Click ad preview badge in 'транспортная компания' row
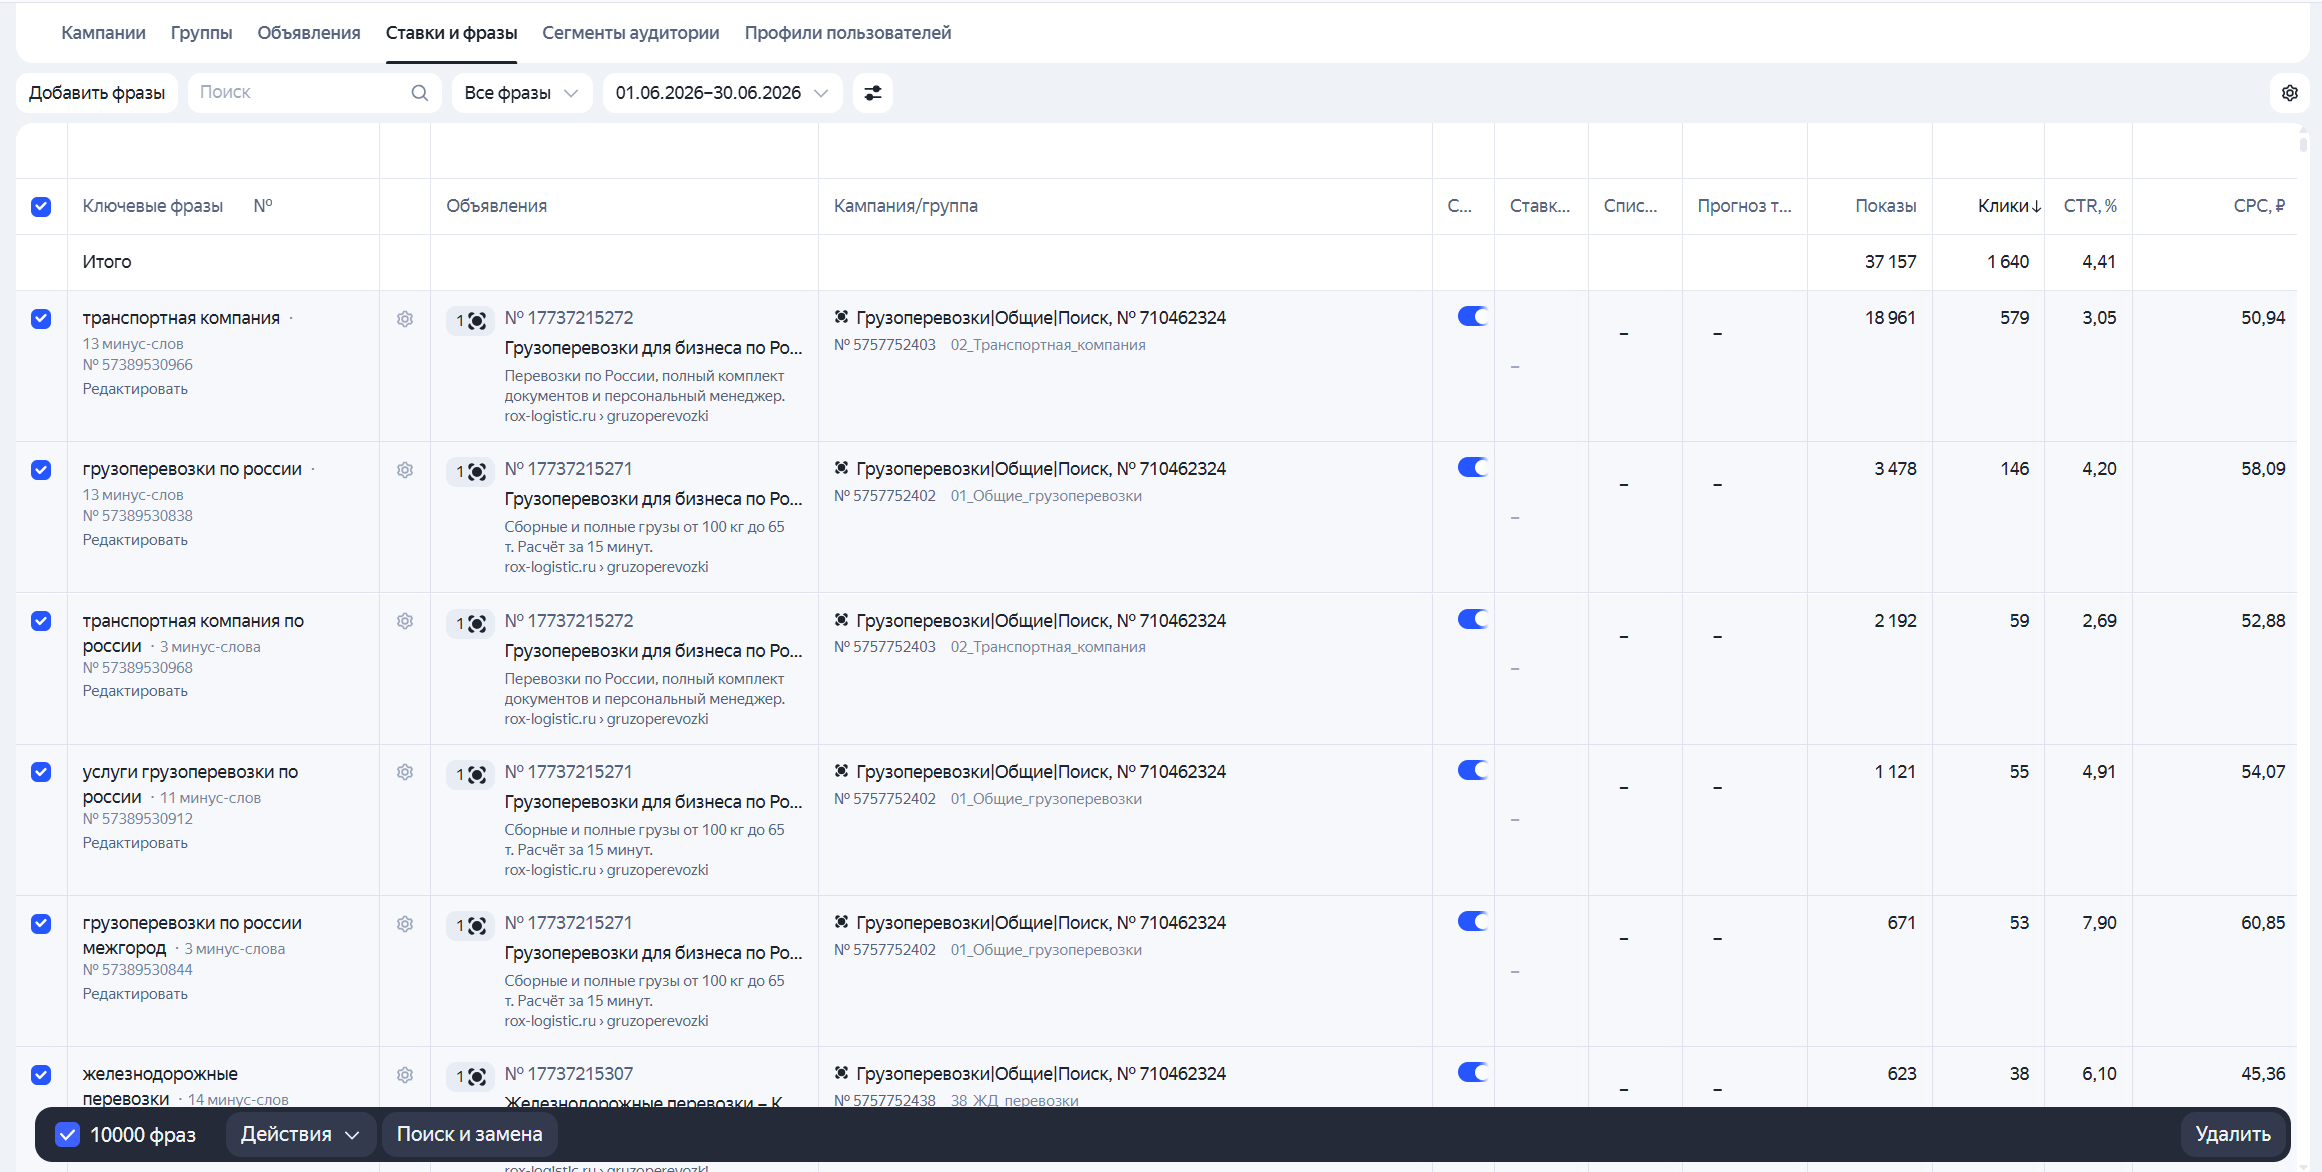The width and height of the screenshot is (2322, 1172). pos(470,321)
